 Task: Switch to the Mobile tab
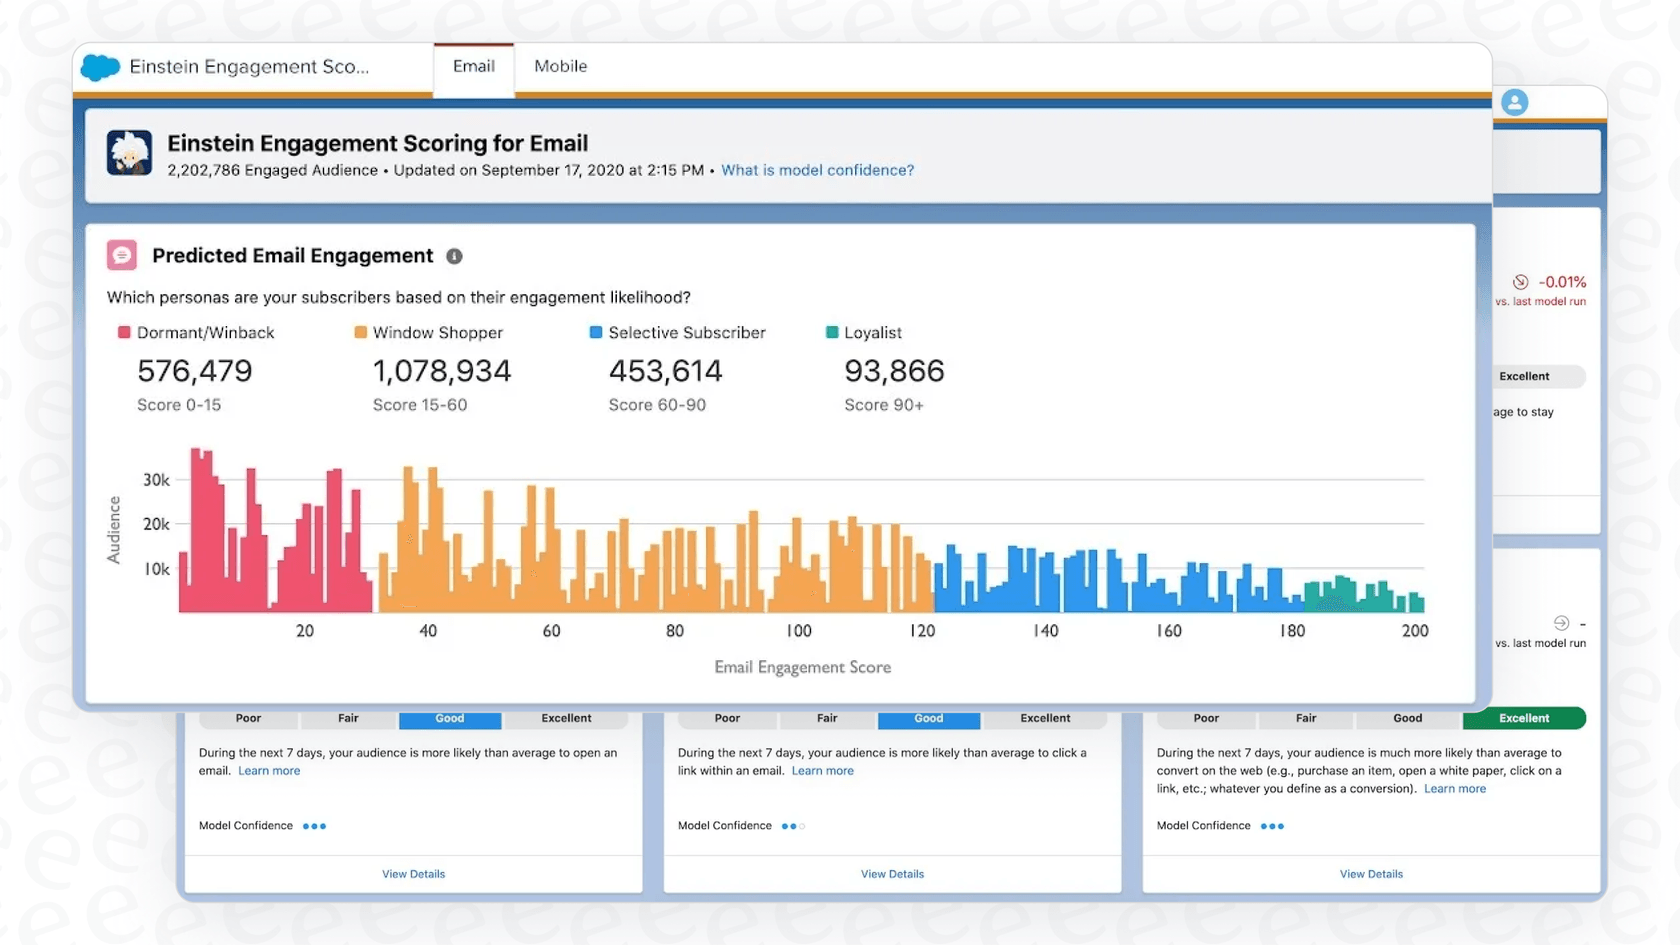tap(560, 66)
